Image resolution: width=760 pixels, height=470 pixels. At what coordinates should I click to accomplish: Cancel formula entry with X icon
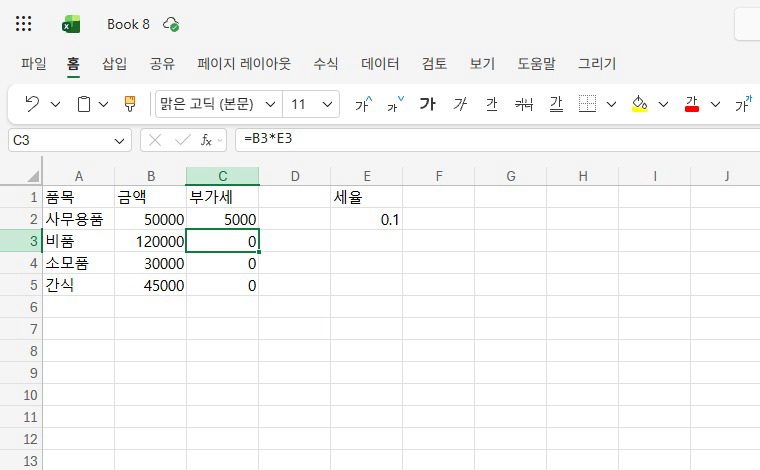click(155, 141)
